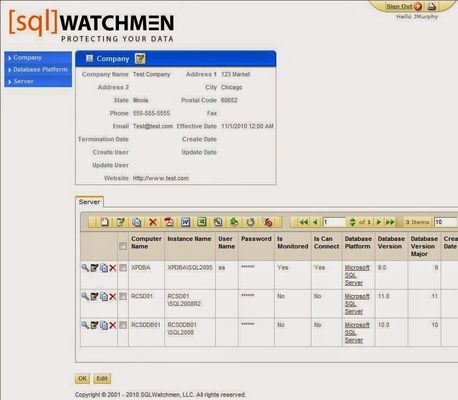Click the red X delete icon in Server toolbar
Image resolution: width=458 pixels, height=400 pixels.
(x=153, y=222)
